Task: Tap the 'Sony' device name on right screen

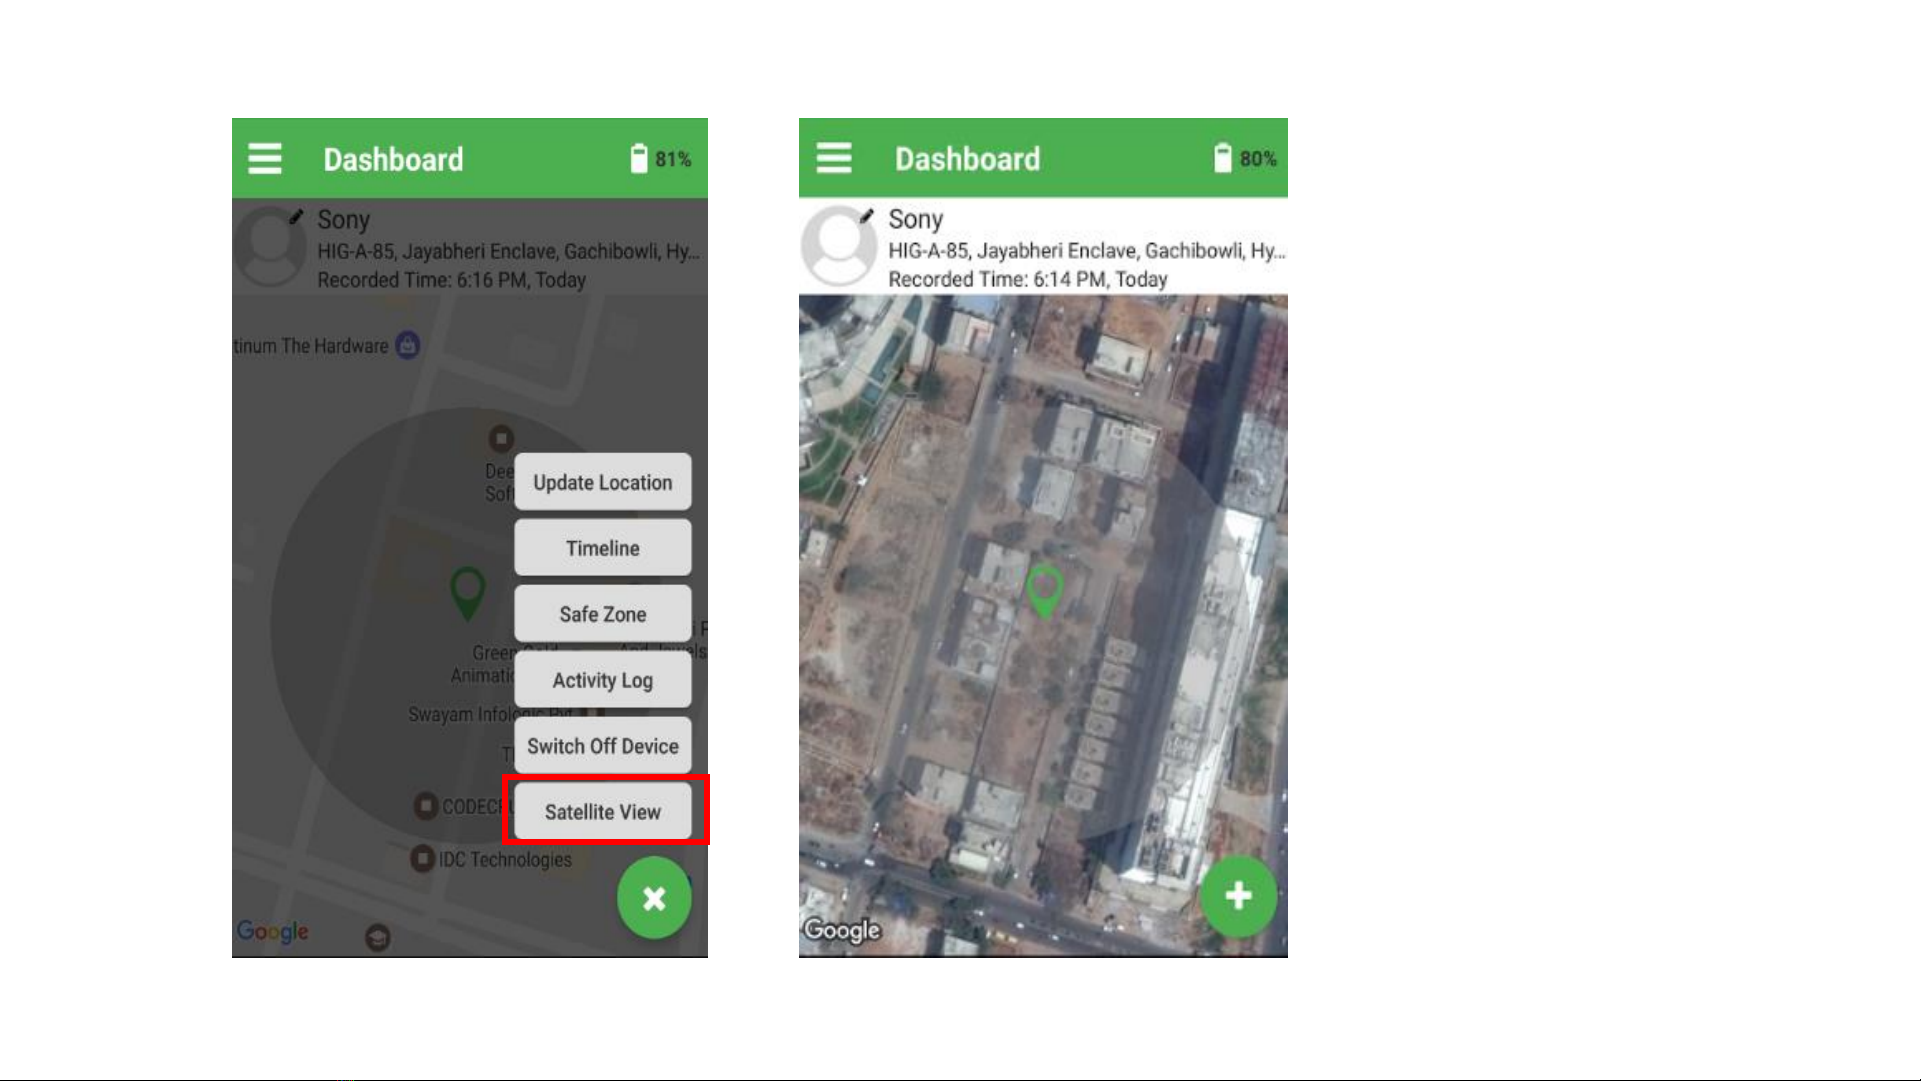Action: pos(916,219)
